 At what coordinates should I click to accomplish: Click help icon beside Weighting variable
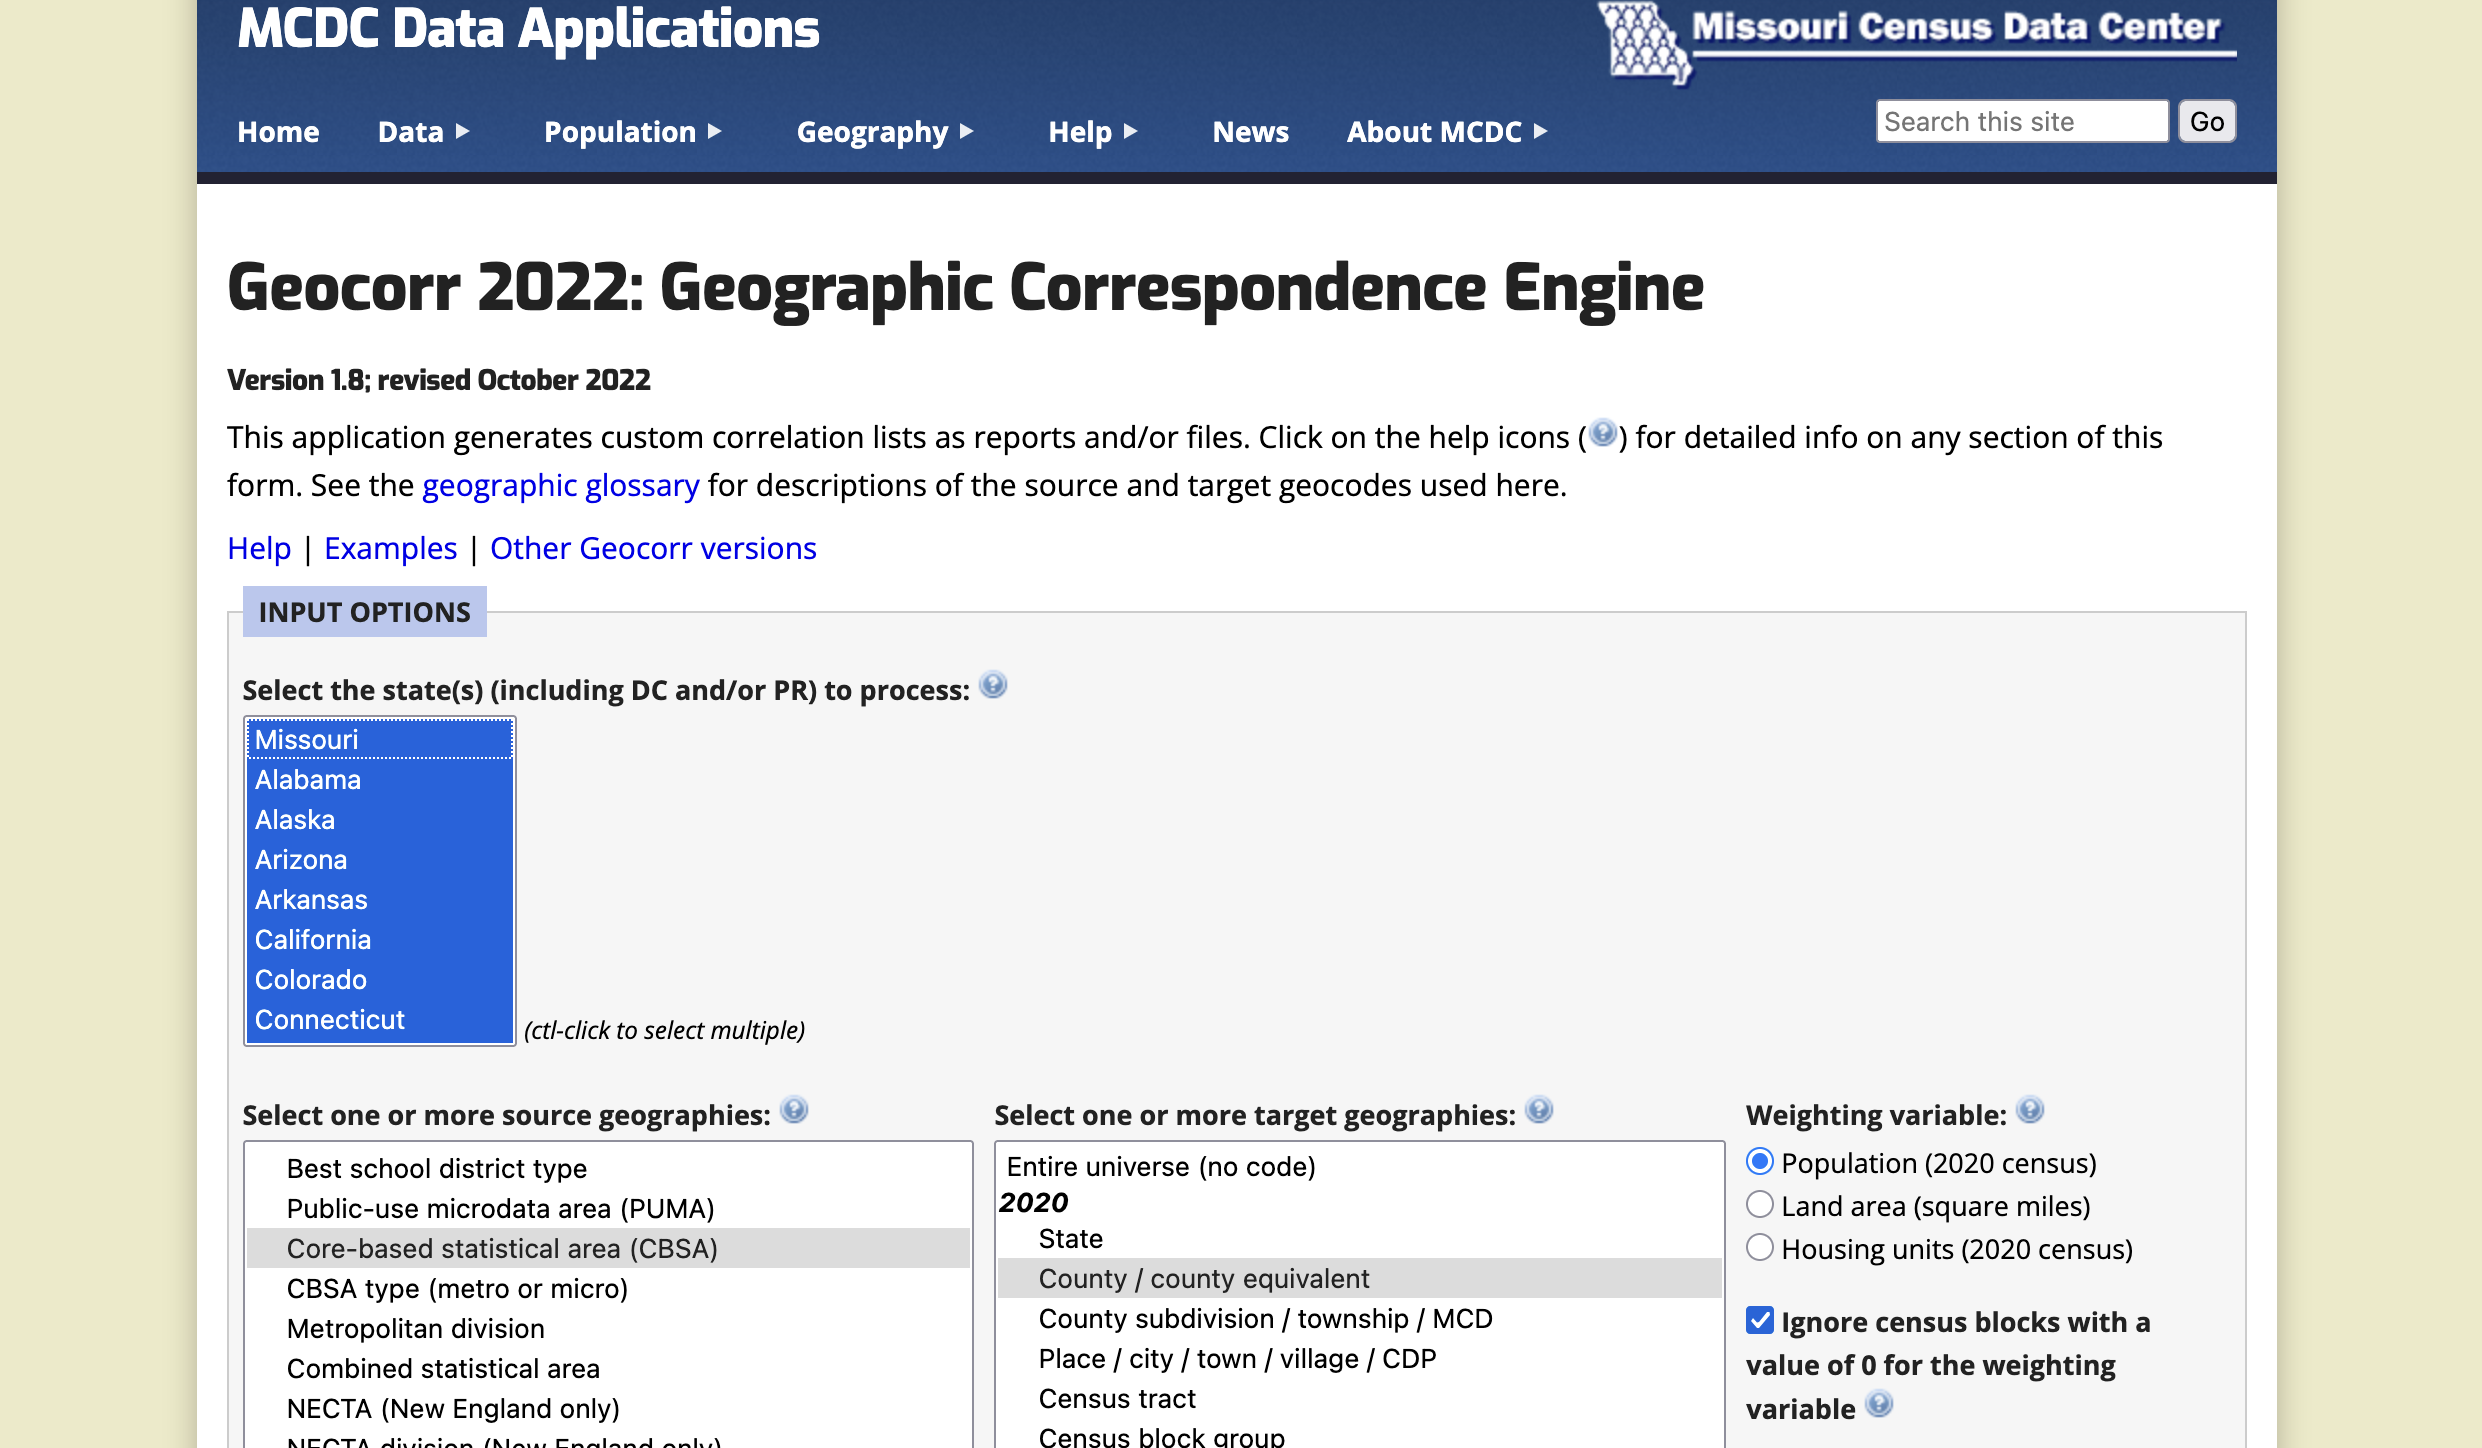point(2029,1111)
